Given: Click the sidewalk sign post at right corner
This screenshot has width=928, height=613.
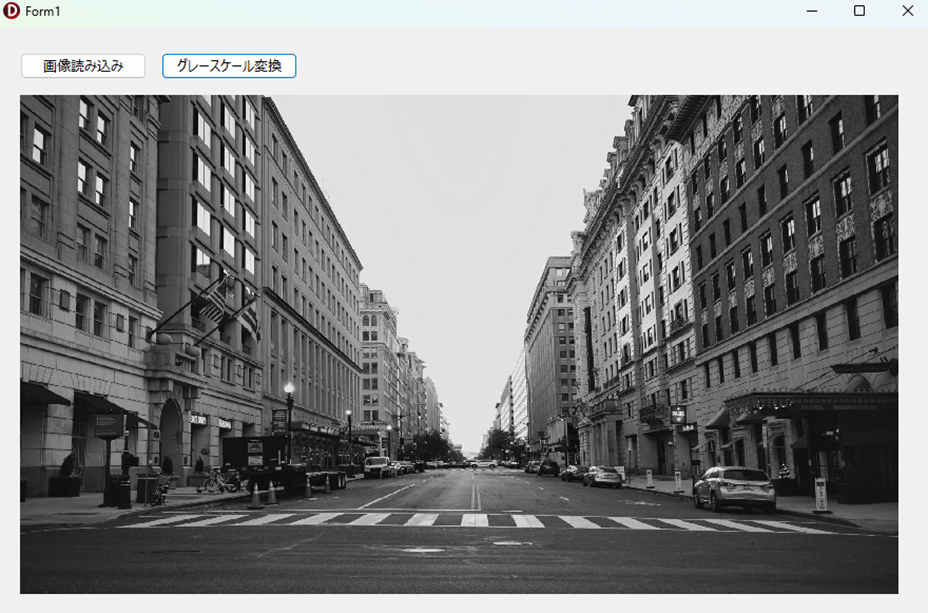Looking at the screenshot, I should pos(821,495).
